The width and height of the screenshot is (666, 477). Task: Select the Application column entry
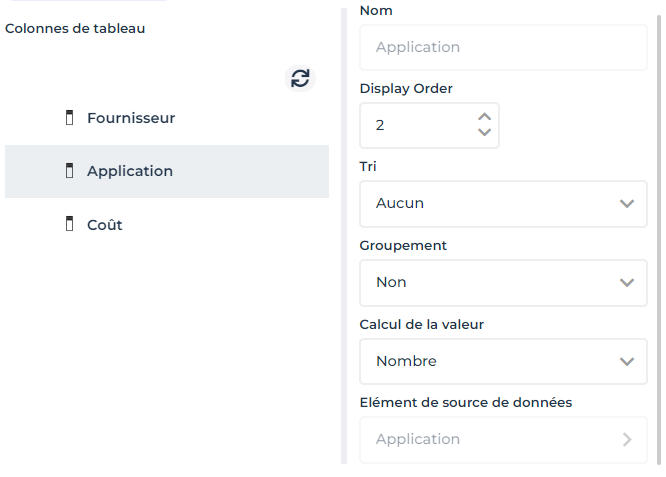click(x=130, y=171)
